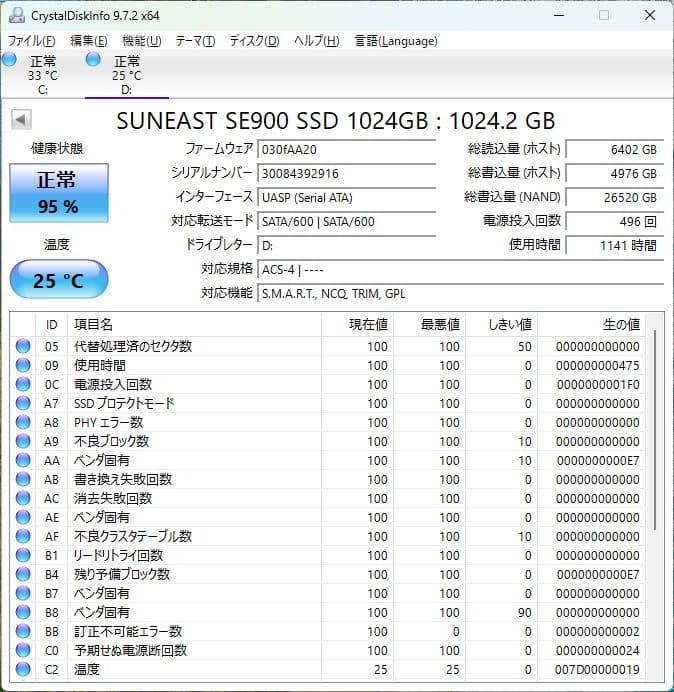Screen dimensions: 674x692
Task: Click the blue status orb for ID C2
Action: click(23, 669)
